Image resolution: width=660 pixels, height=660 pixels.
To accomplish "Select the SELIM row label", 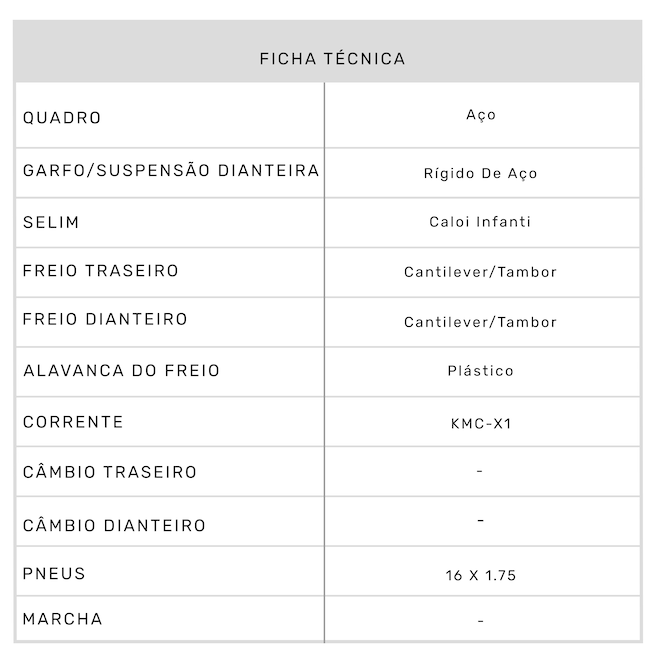I will 51,222.
